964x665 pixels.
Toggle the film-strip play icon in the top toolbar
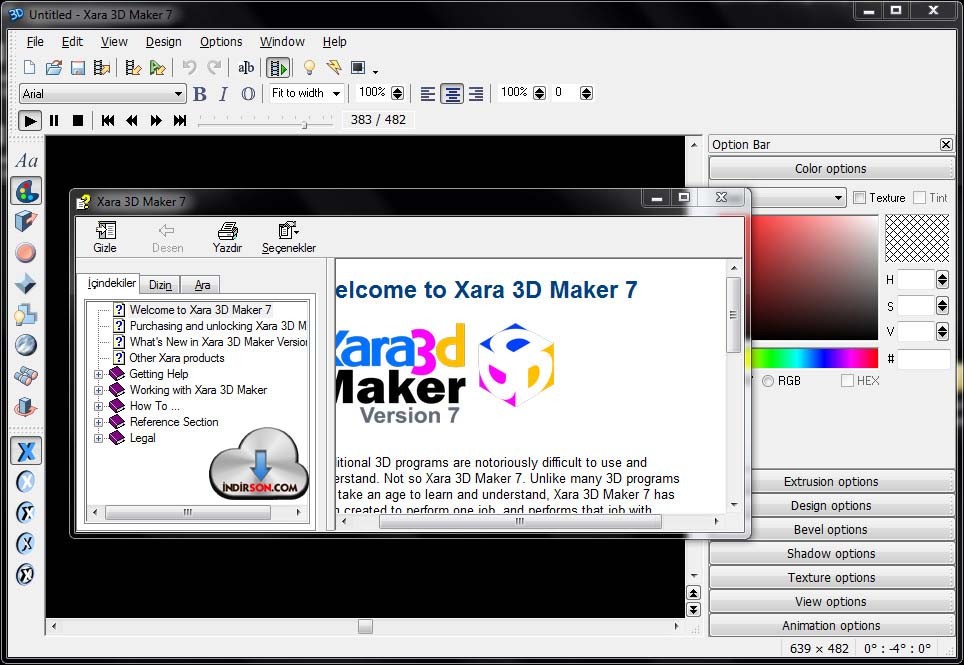pos(279,68)
